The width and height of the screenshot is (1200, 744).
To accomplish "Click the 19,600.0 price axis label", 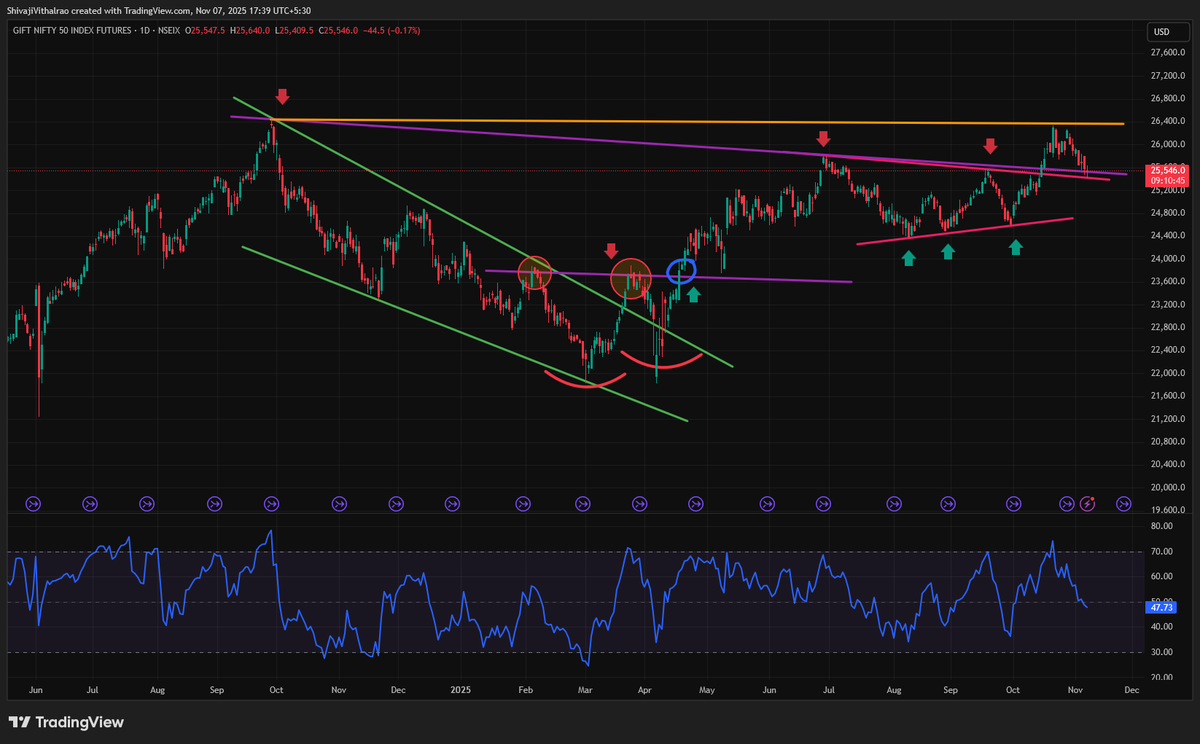I will pos(1167,510).
